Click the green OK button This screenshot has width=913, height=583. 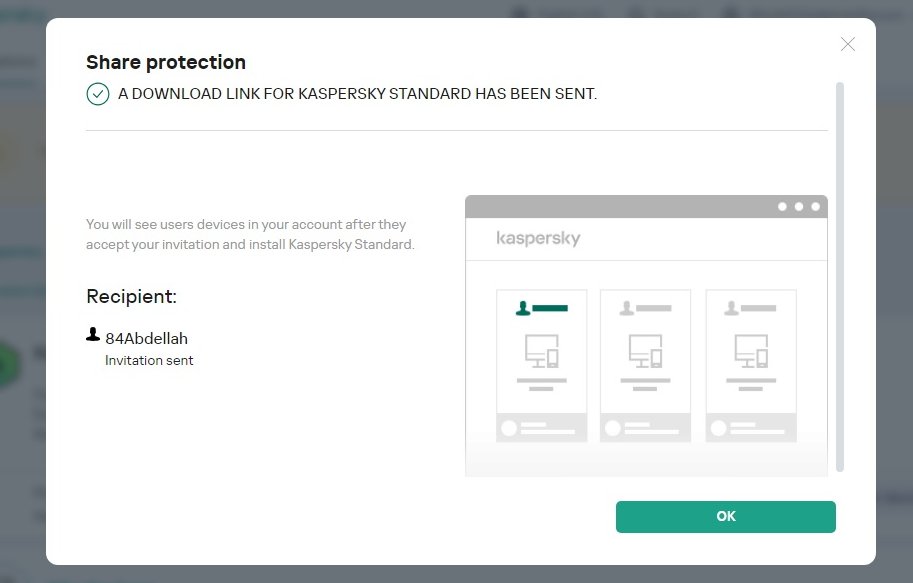[725, 516]
